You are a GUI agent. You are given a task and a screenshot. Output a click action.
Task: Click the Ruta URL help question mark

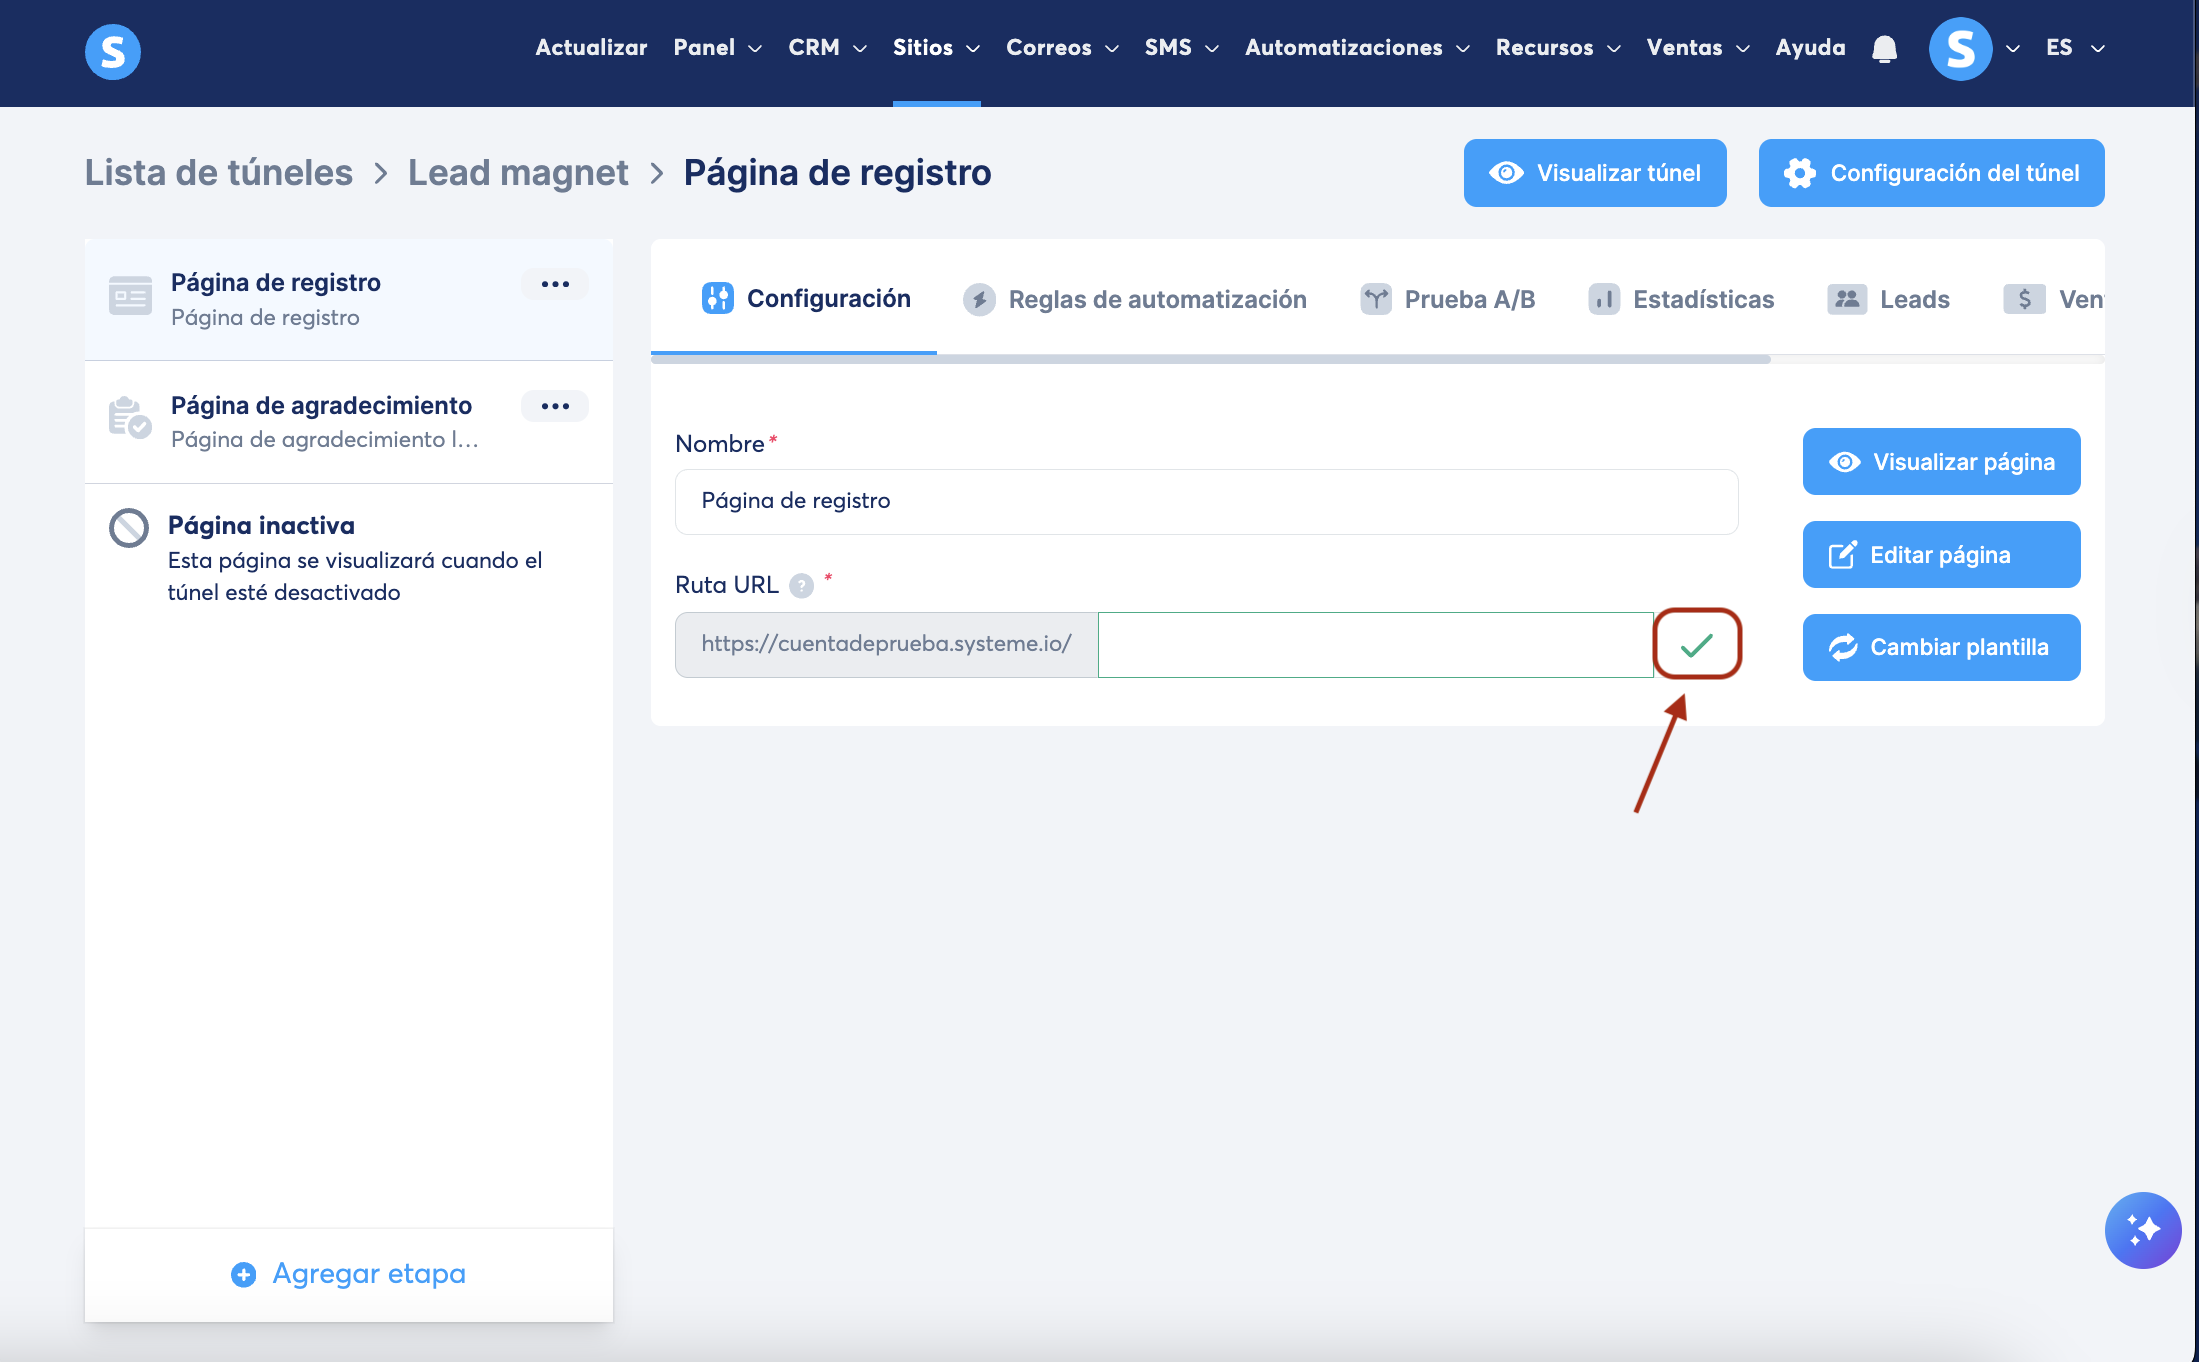[801, 586]
